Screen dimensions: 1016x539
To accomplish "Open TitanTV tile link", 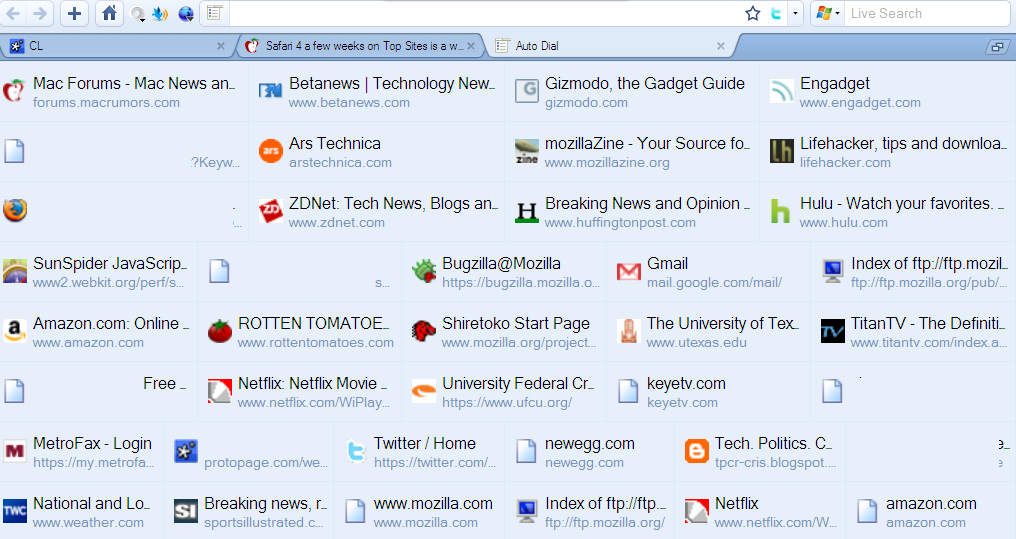I will click(x=914, y=331).
